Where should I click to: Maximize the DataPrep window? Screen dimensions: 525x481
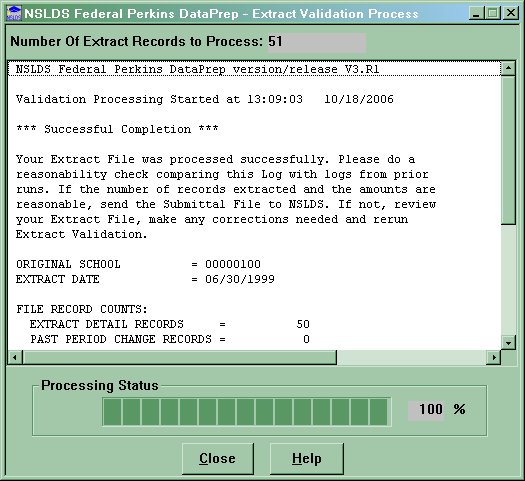point(493,13)
